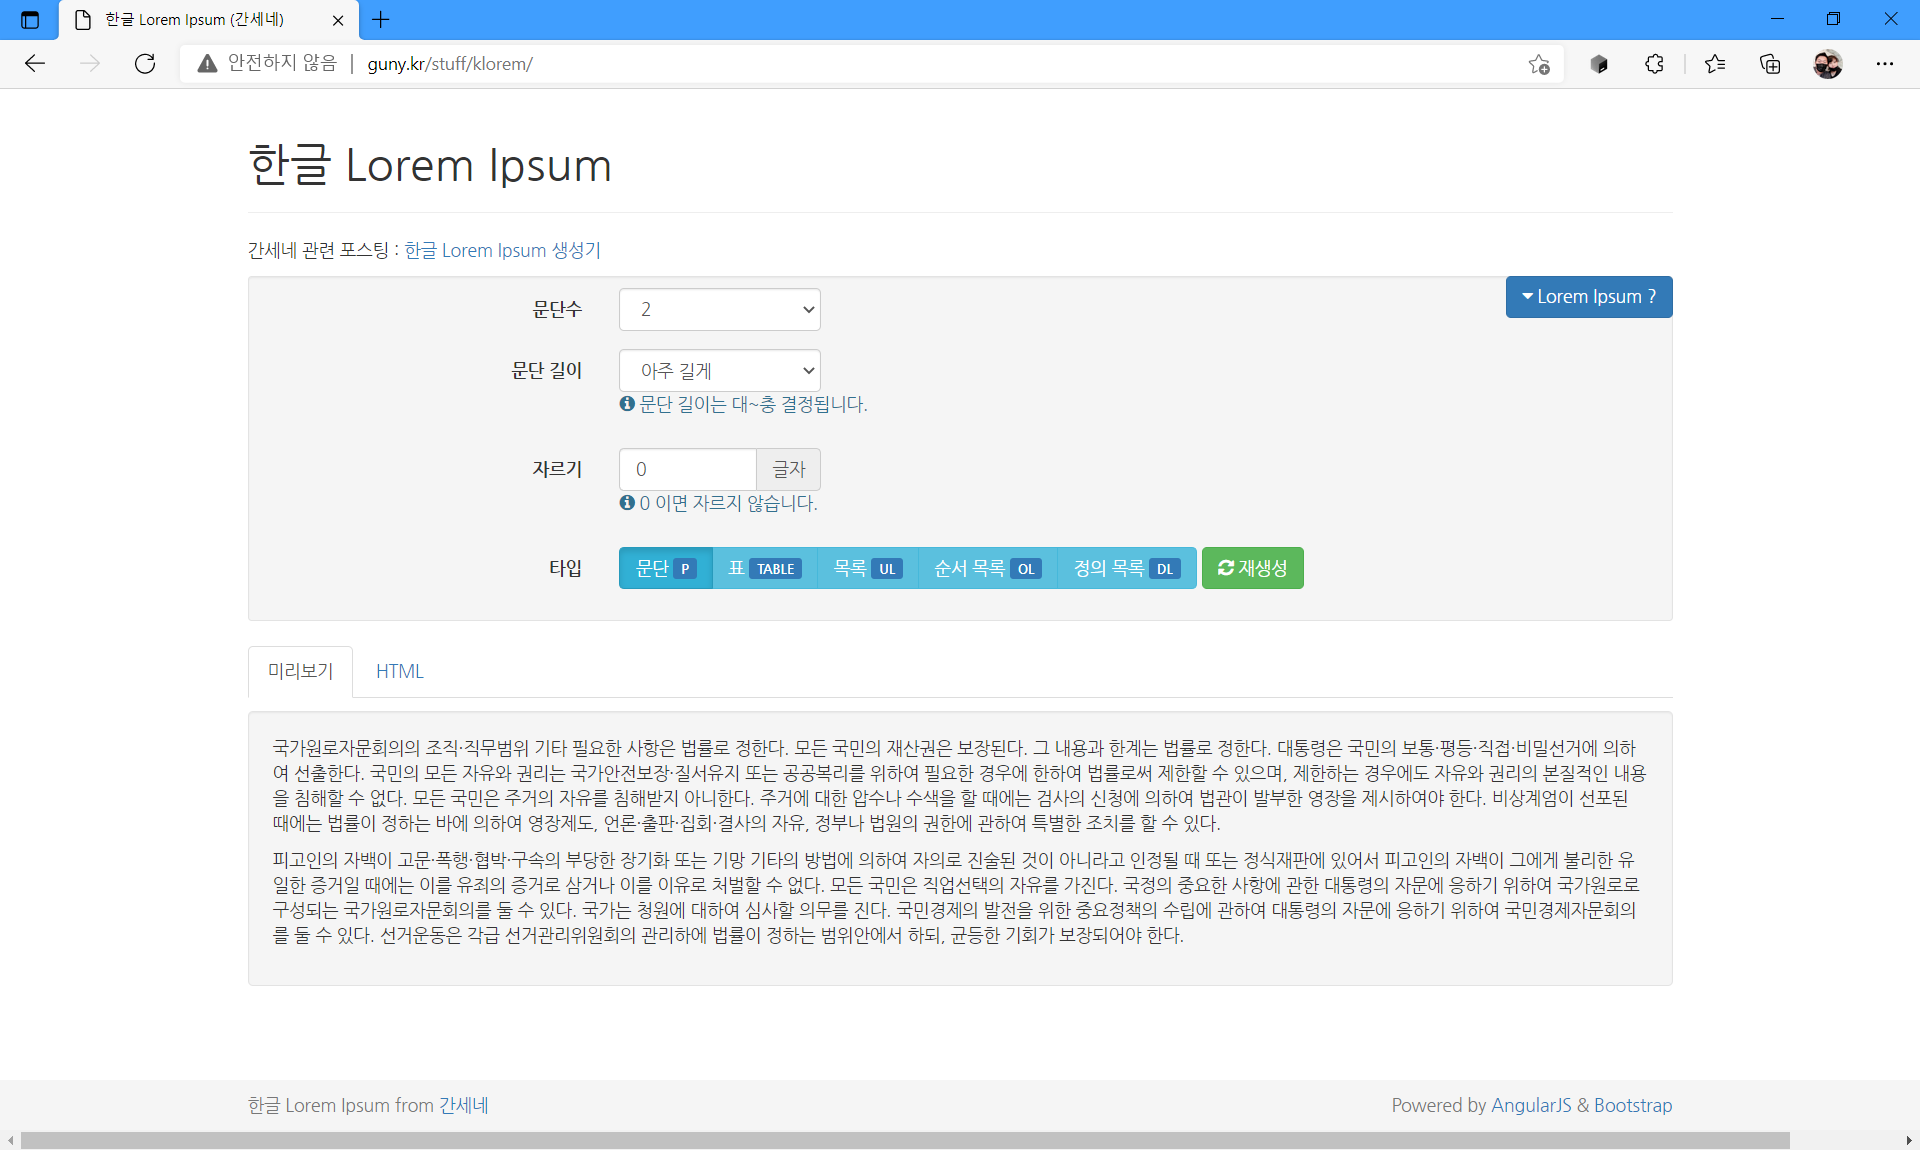Viewport: 1920px width, 1150px height.
Task: Reload the page with refresh icon
Action: pyautogui.click(x=145, y=64)
